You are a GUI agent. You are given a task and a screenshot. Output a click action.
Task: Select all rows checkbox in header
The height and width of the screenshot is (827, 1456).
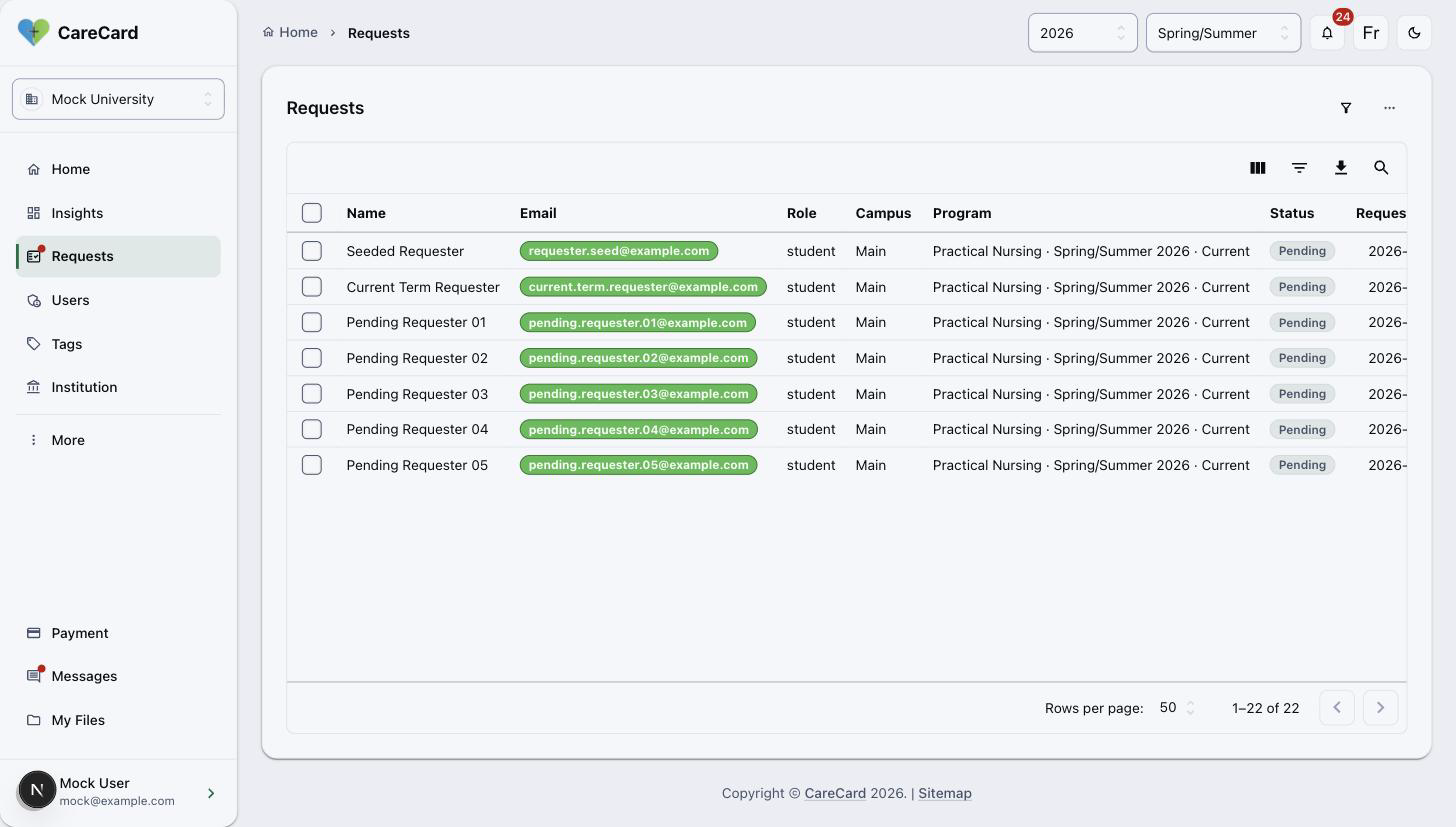pos(312,213)
